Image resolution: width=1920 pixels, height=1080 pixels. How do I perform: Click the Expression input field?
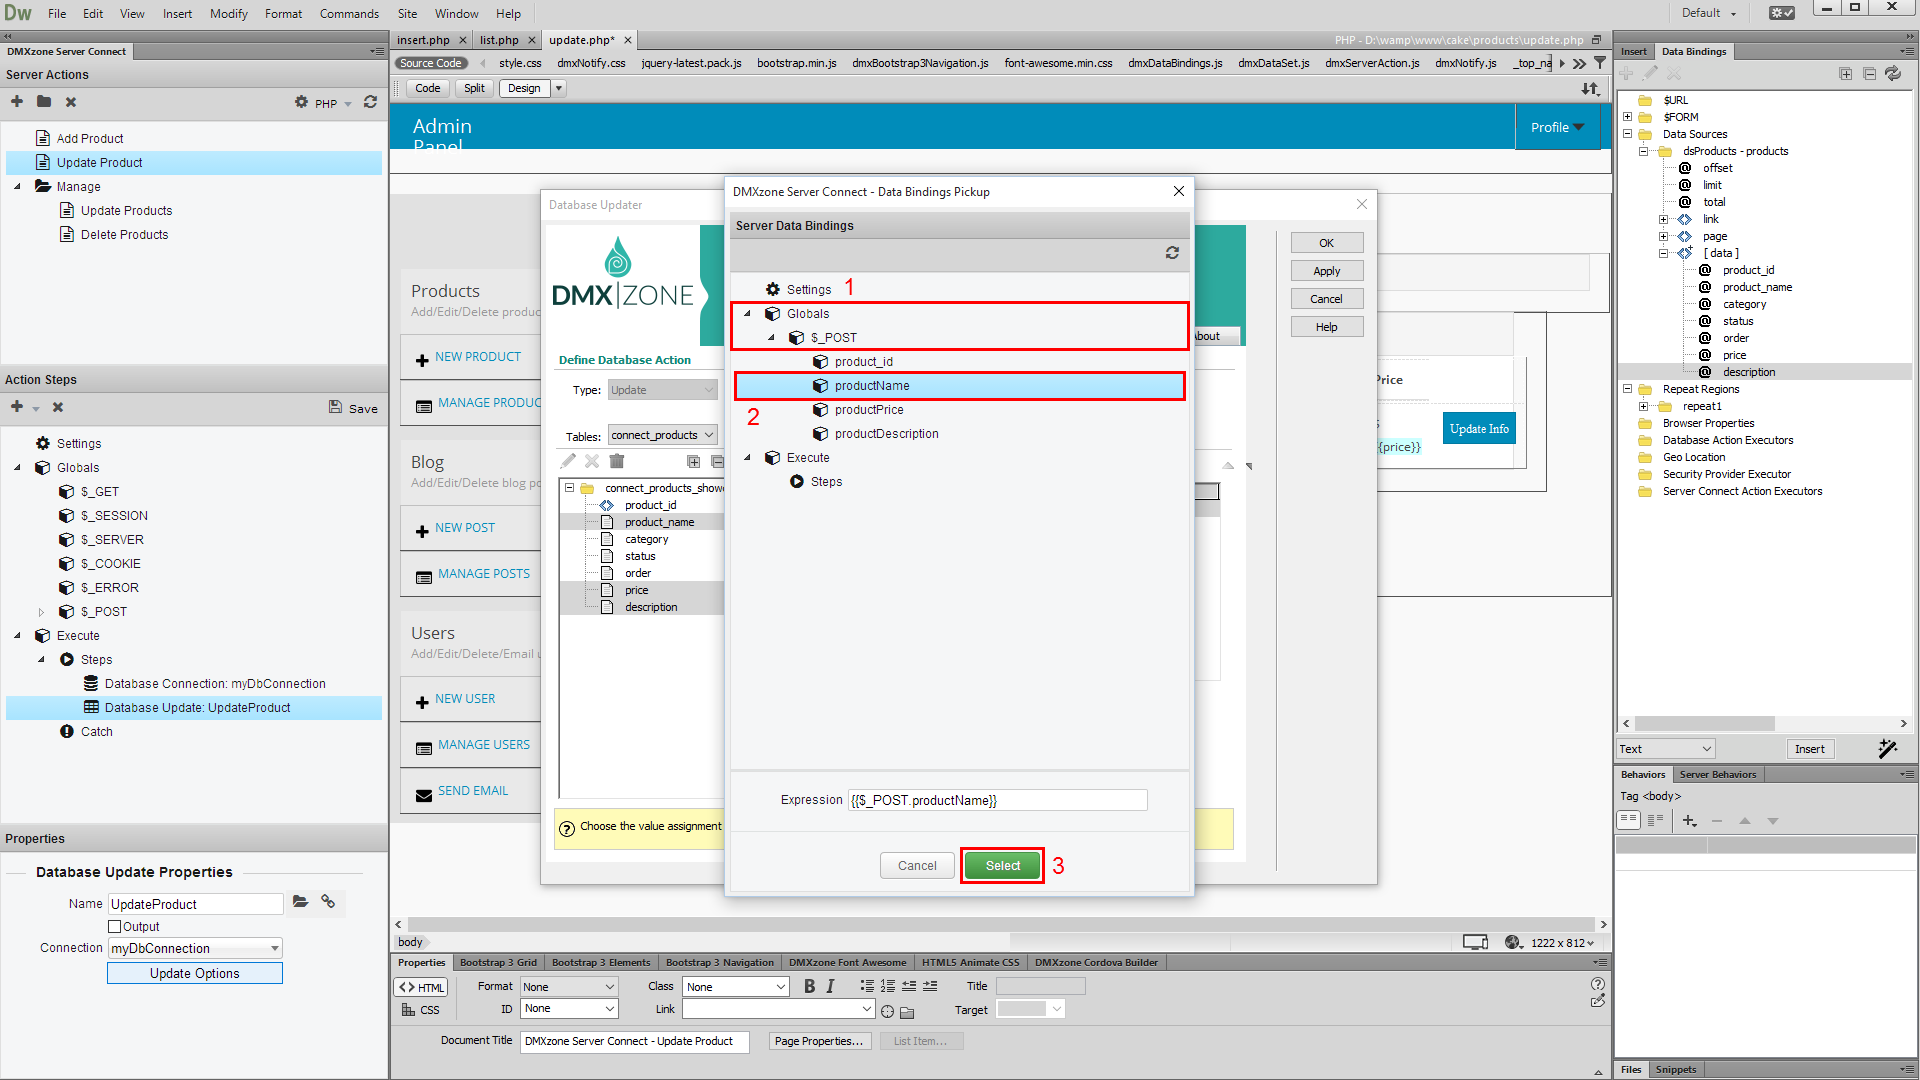coord(997,800)
